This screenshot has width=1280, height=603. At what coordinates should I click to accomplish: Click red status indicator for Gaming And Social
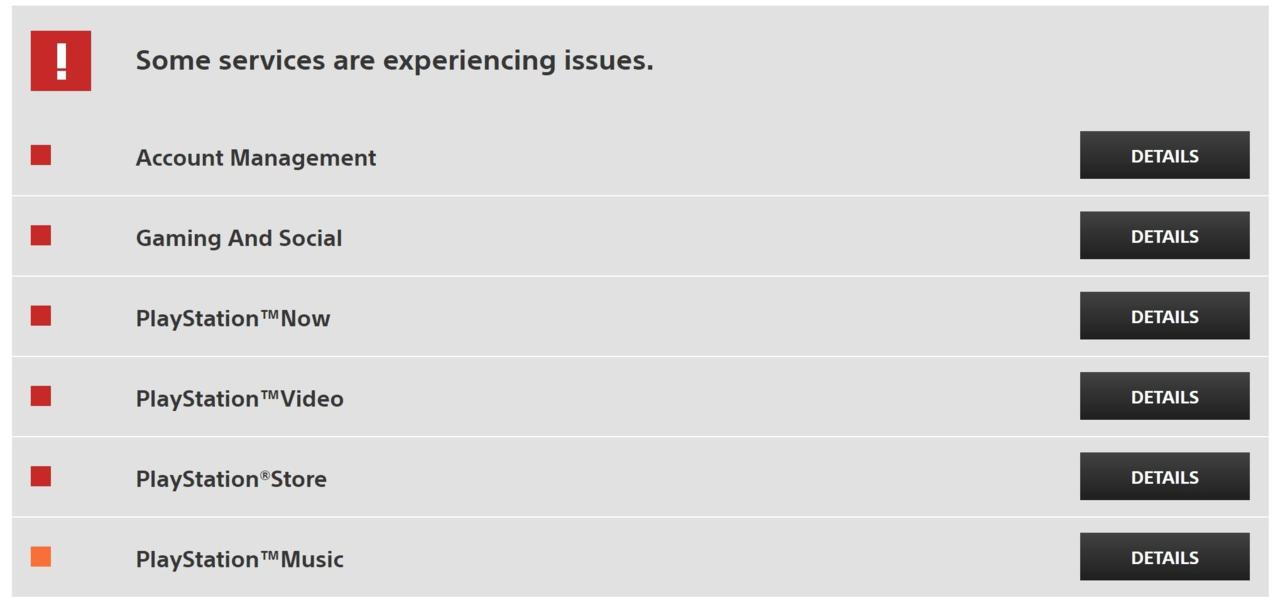pos(41,235)
